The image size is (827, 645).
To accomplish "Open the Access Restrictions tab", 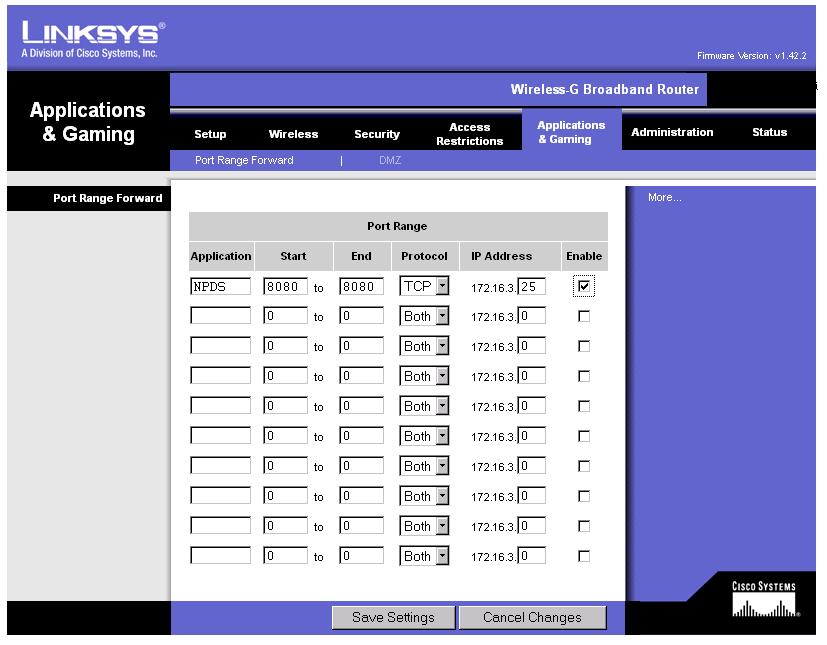I will (469, 134).
